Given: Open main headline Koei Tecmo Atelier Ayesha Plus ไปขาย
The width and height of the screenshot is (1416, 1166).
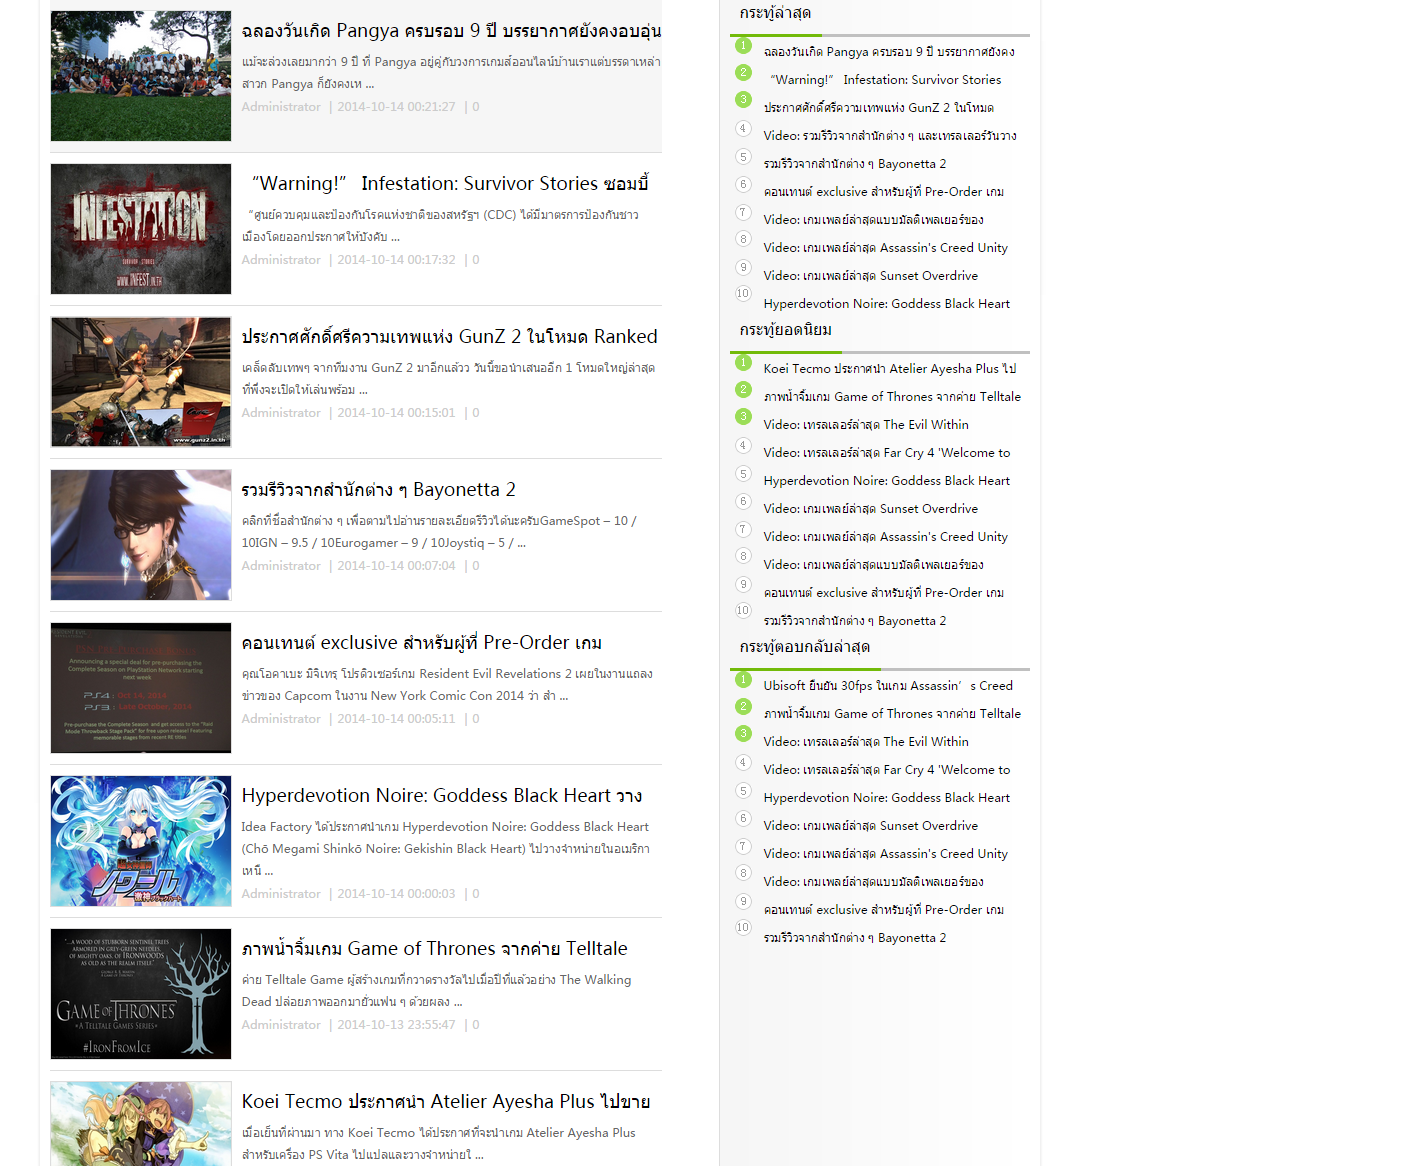Looking at the screenshot, I should pyautogui.click(x=445, y=1102).
